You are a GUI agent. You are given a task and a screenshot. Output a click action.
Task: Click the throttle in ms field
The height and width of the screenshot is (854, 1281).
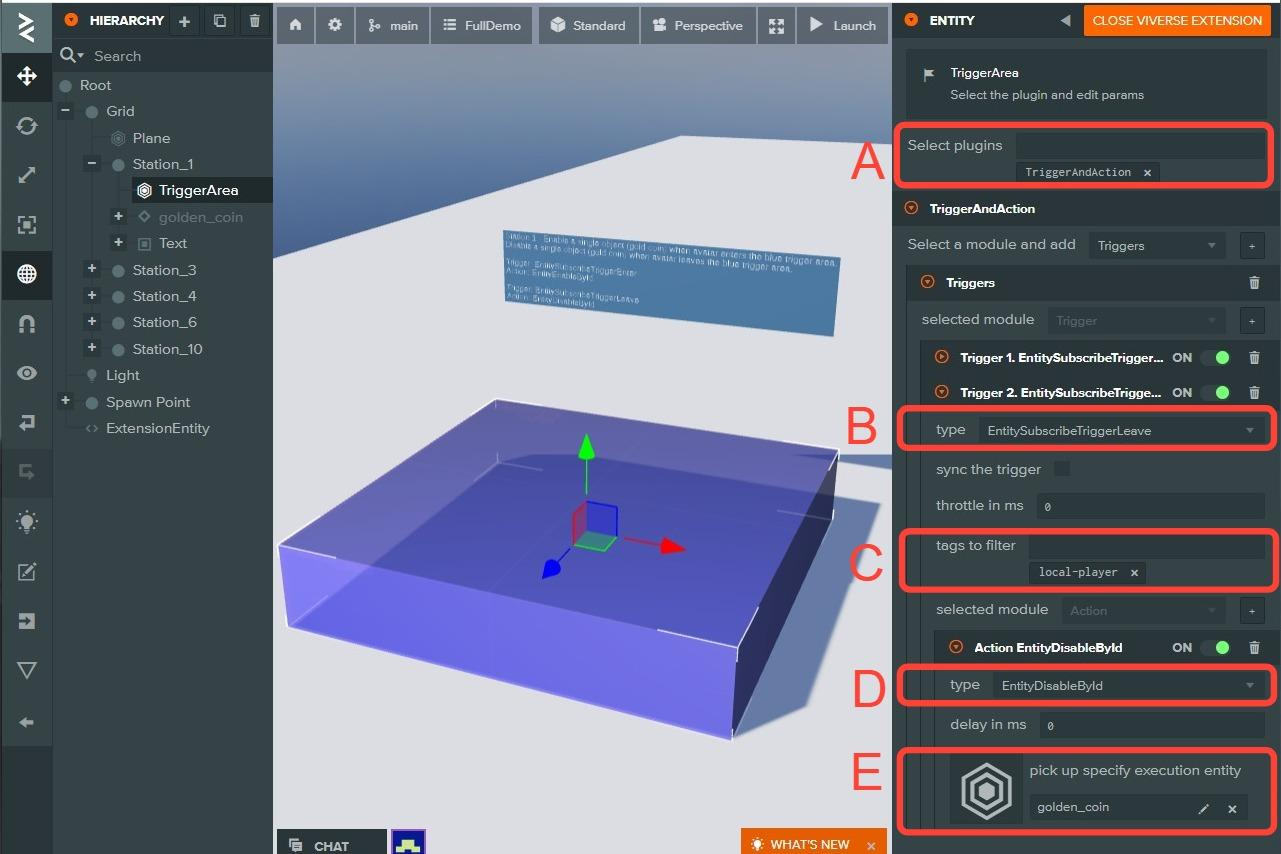[1150, 506]
